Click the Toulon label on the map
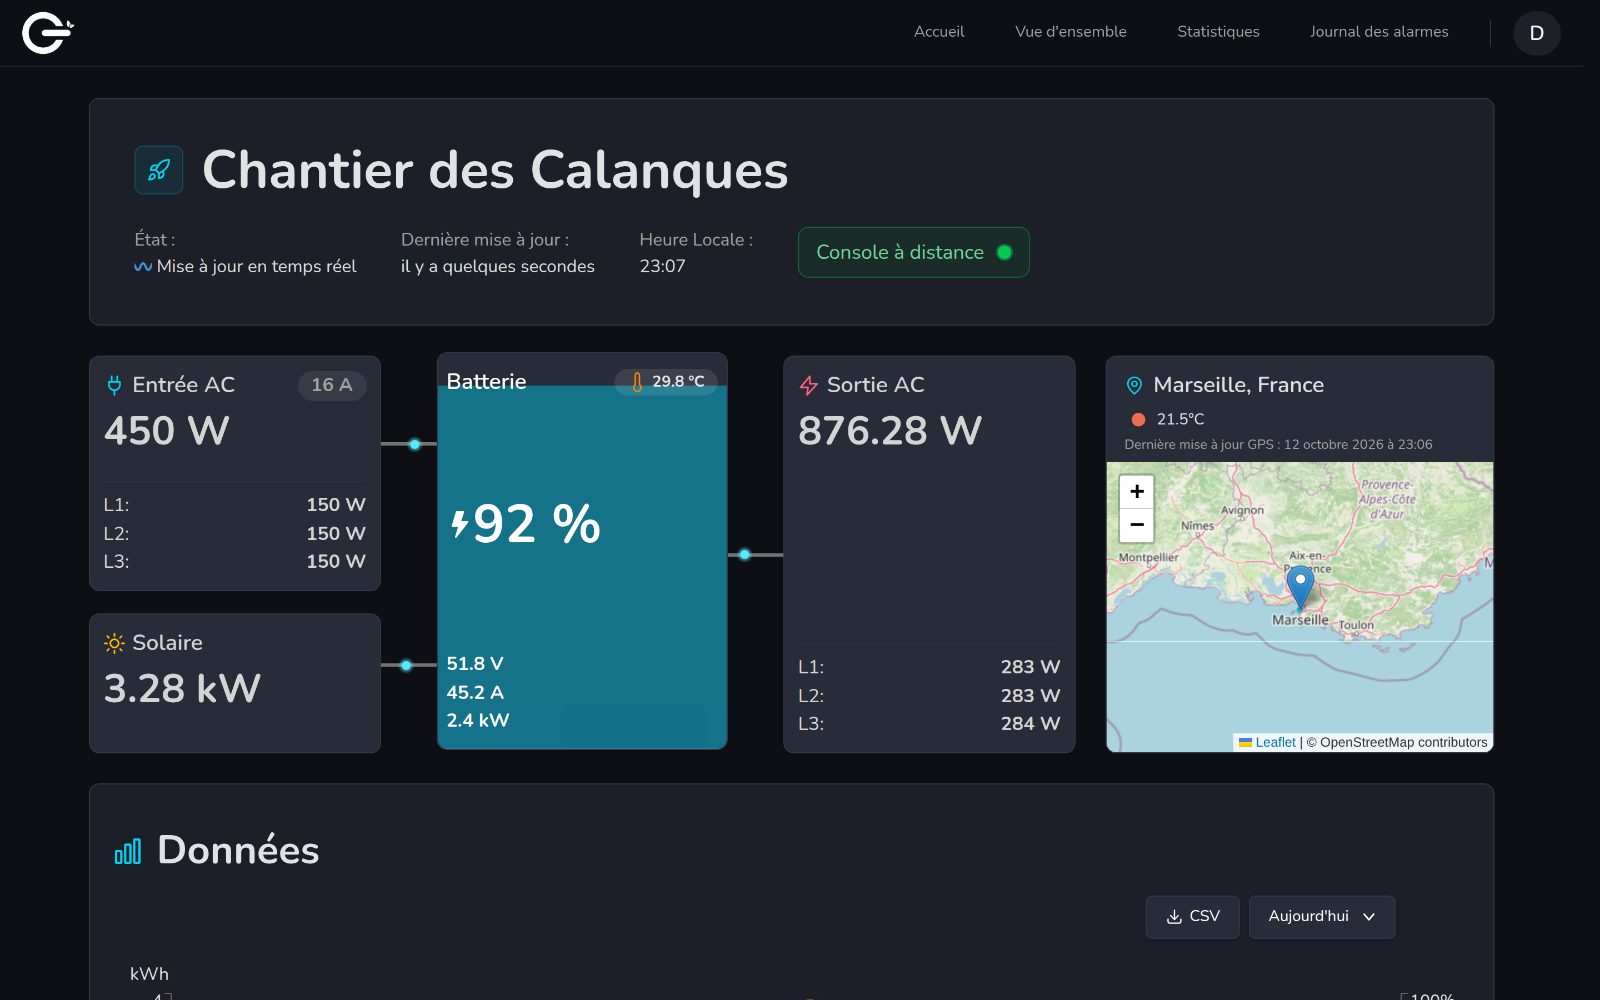This screenshot has height=1000, width=1600. coord(1356,625)
